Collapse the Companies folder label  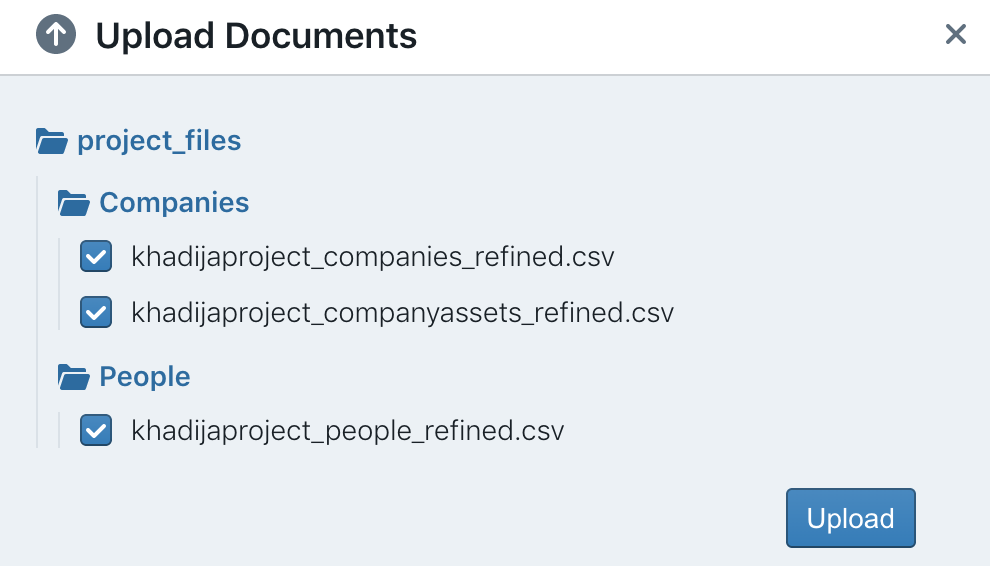174,203
